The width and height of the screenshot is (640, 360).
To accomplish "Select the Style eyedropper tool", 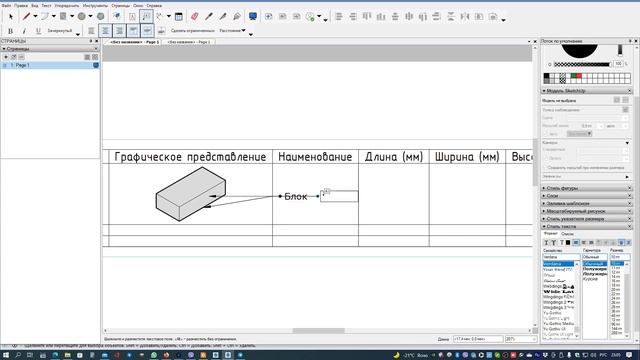I will [x=209, y=16].
